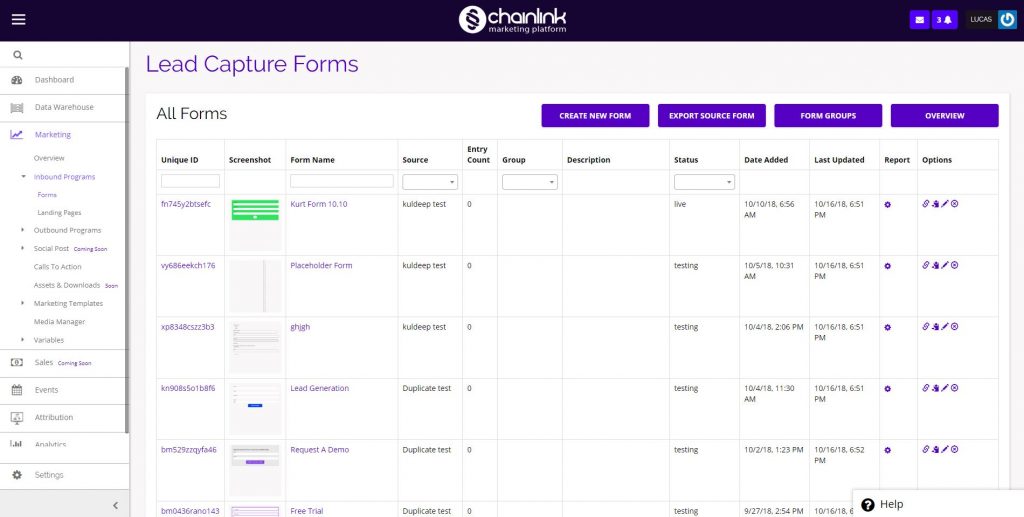Copy link icon for Kurt Form 10.10
The height and width of the screenshot is (517, 1024).
(x=925, y=204)
